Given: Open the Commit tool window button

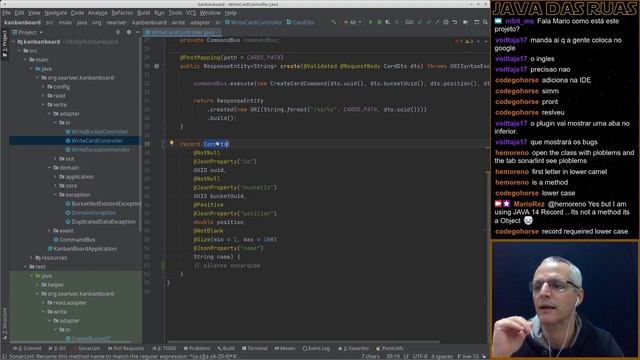Looking at the screenshot, I should (x=27, y=348).
